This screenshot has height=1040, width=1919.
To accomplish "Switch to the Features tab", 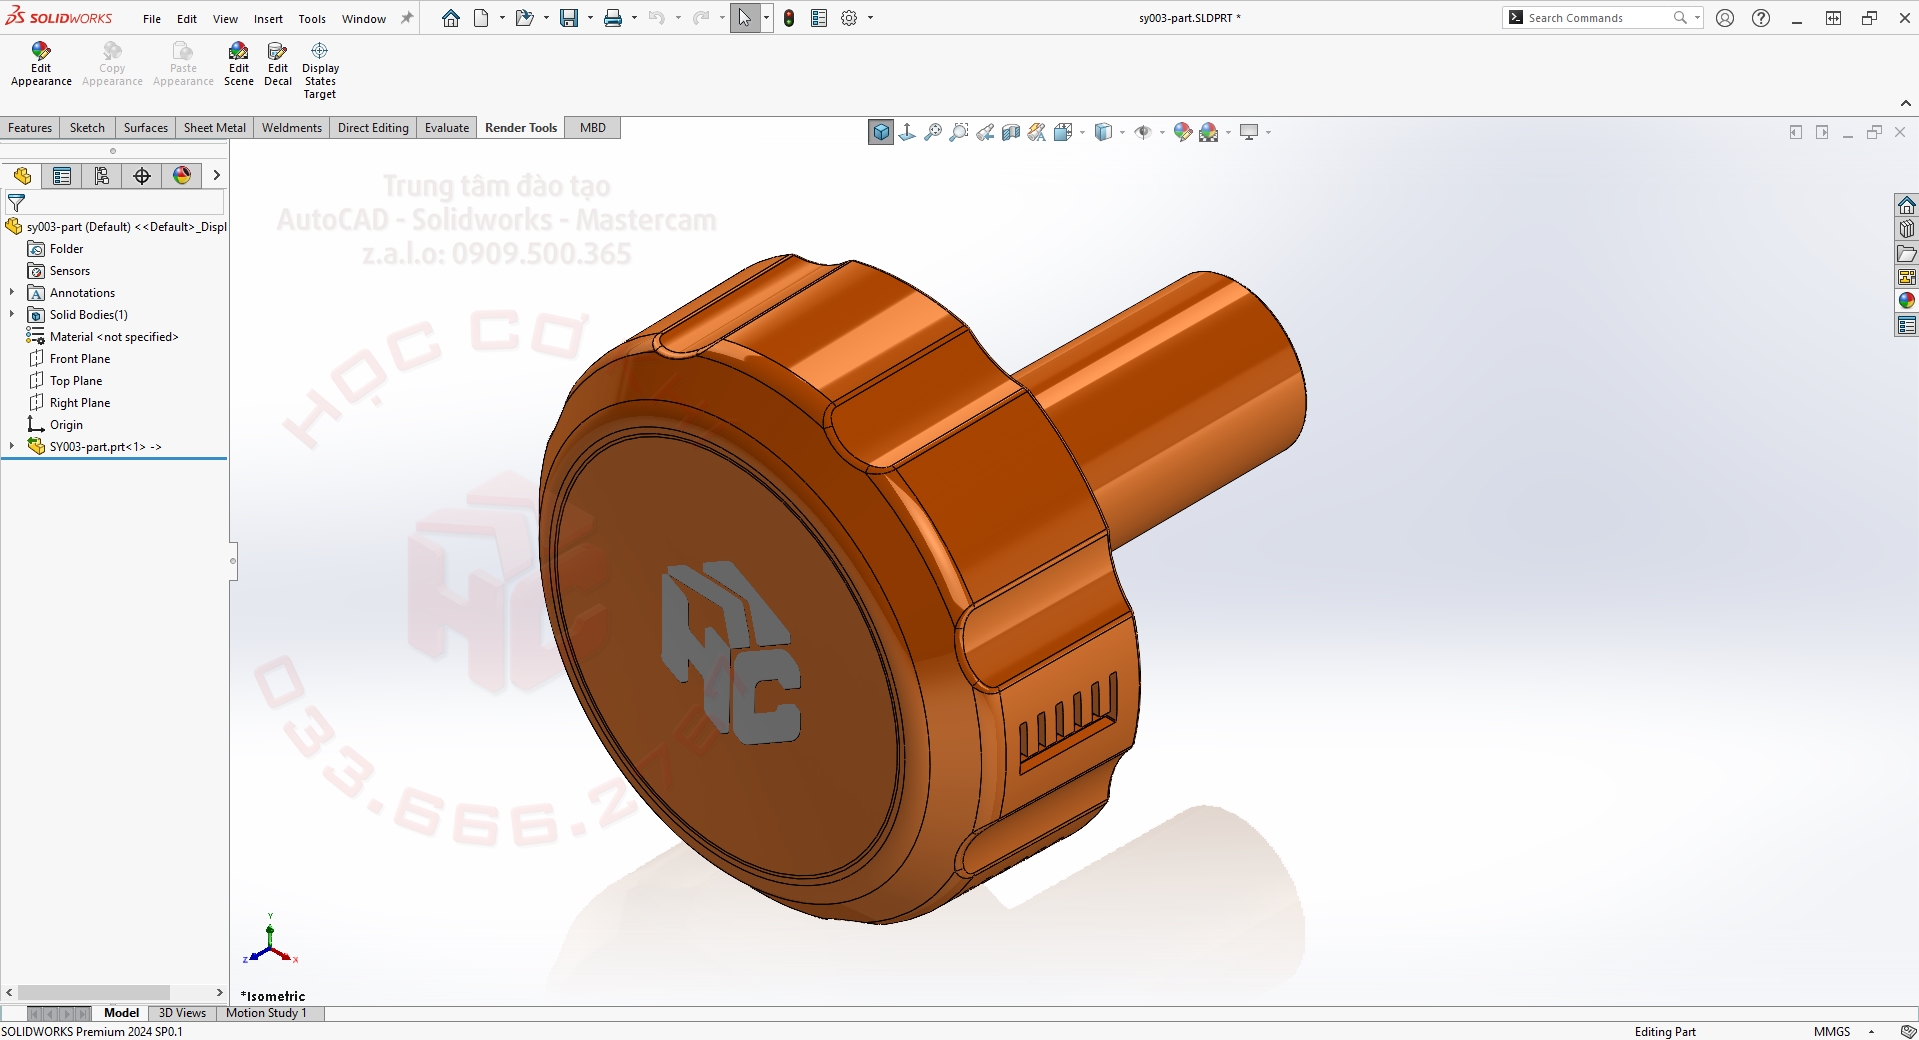I will (x=30, y=128).
